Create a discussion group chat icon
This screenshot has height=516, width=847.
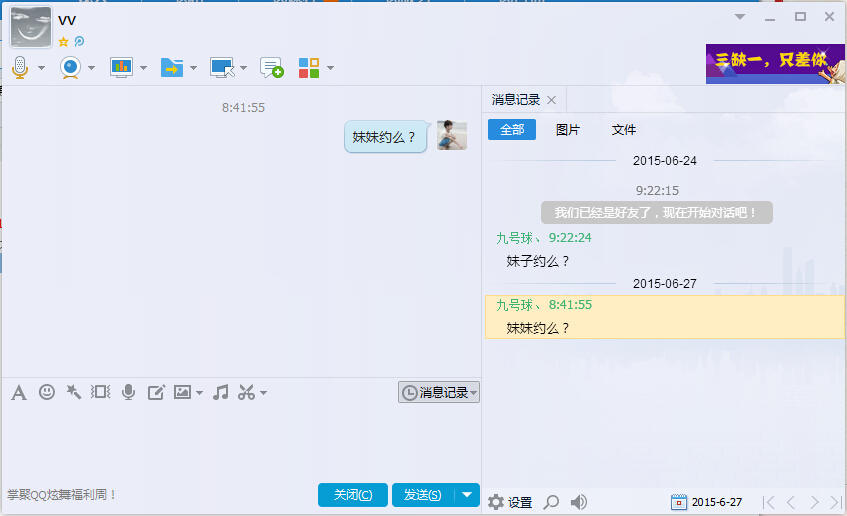click(x=271, y=68)
